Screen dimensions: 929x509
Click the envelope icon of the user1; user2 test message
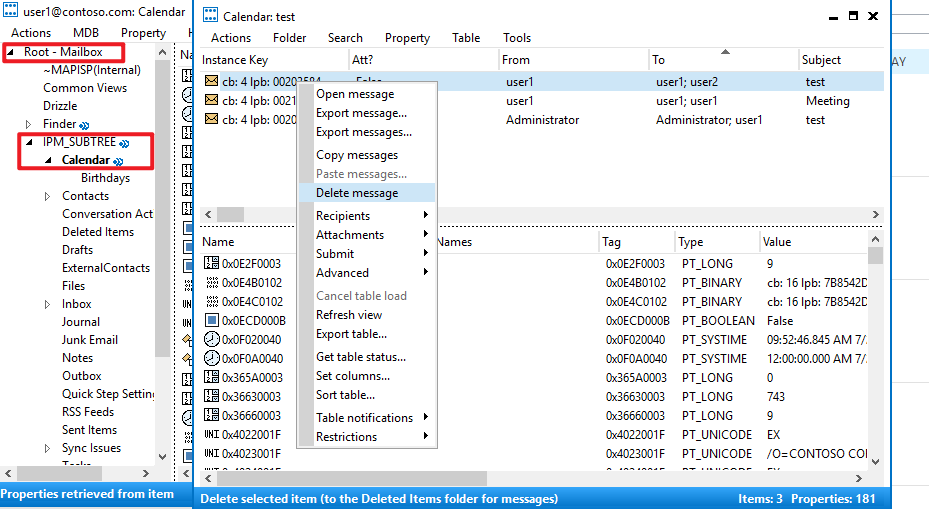coord(211,81)
